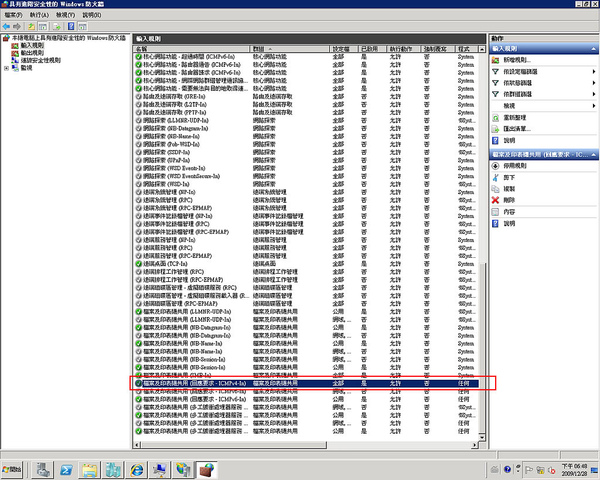Click 重新整理 in the actions pane
The height and width of the screenshot is (480, 600).
point(515,118)
